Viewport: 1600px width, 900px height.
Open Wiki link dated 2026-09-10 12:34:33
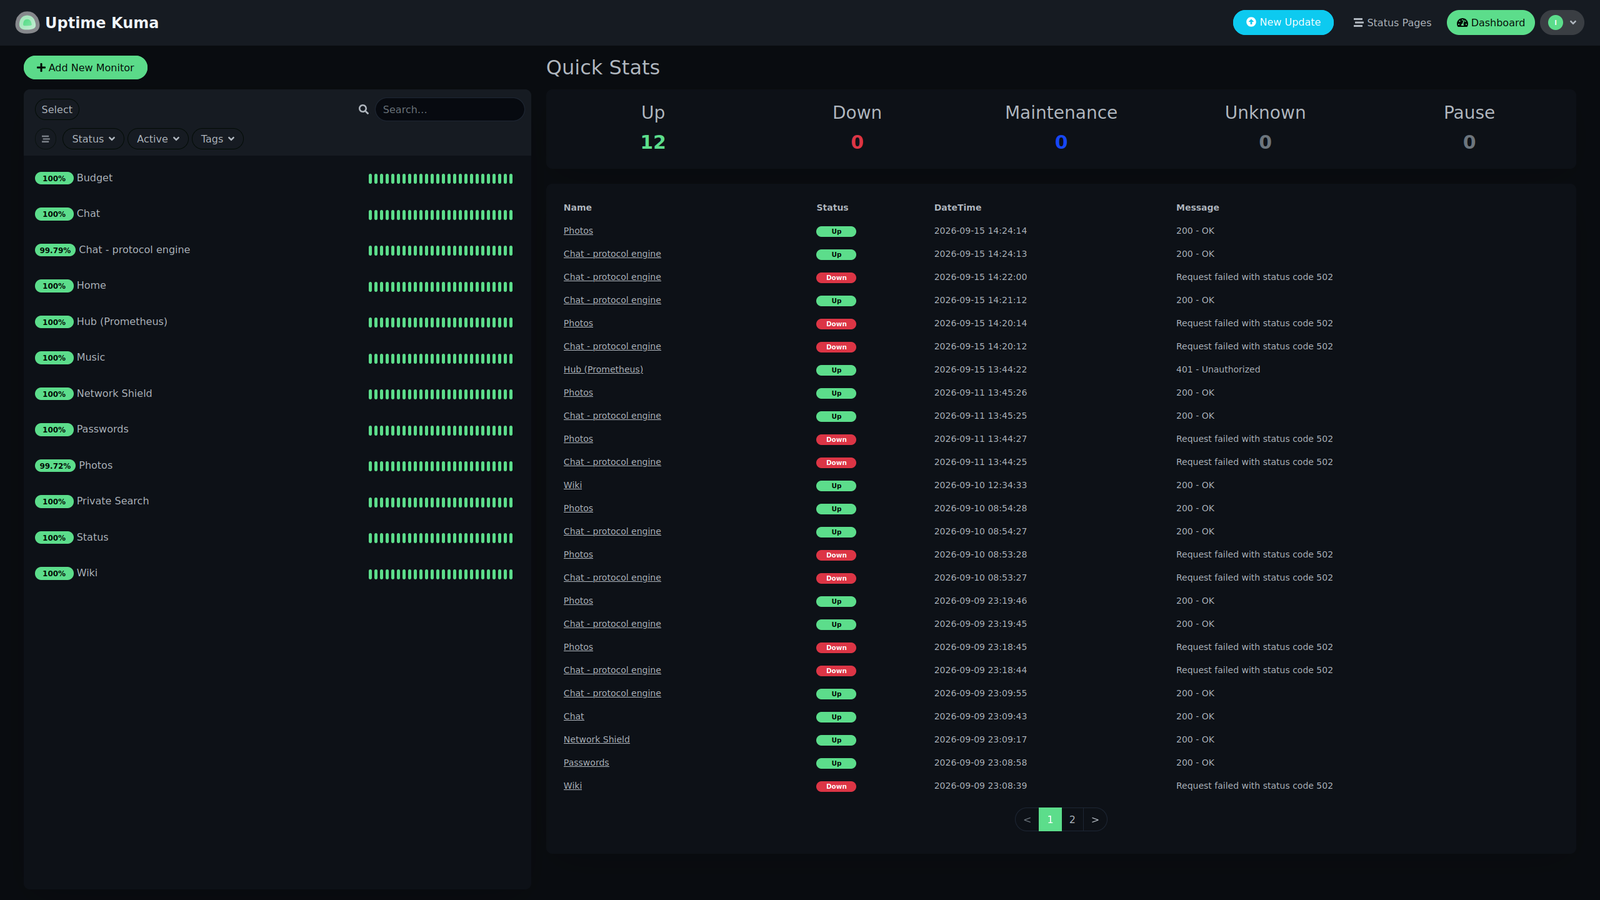[x=572, y=485]
